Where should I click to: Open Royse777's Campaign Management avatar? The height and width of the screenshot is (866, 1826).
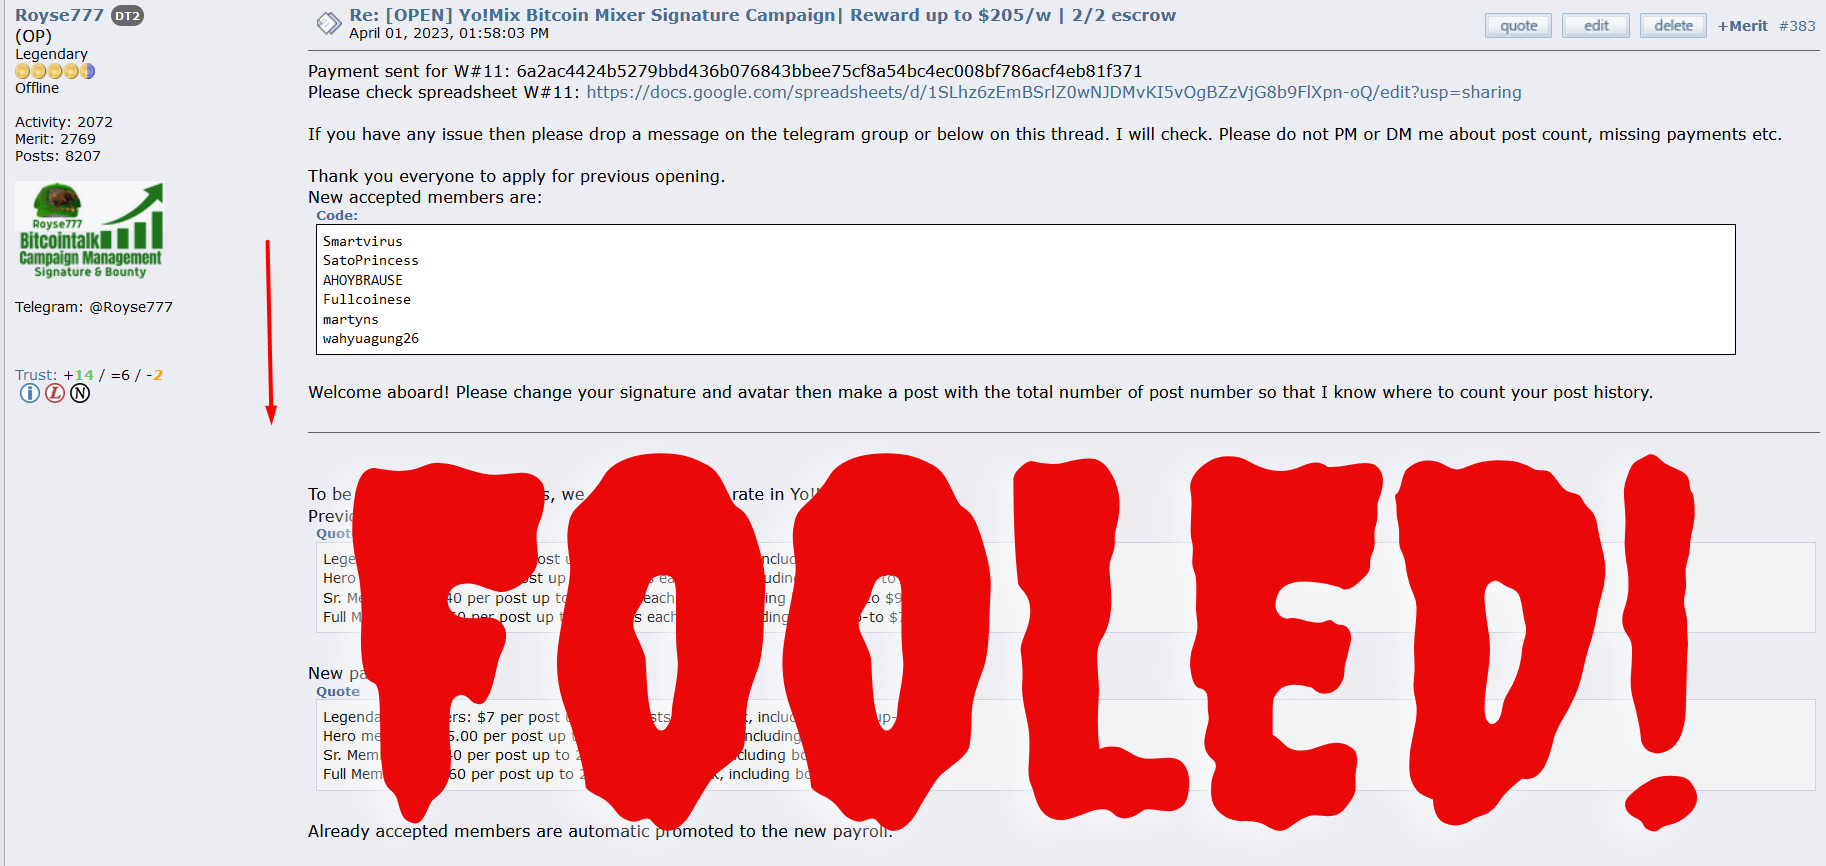90,230
